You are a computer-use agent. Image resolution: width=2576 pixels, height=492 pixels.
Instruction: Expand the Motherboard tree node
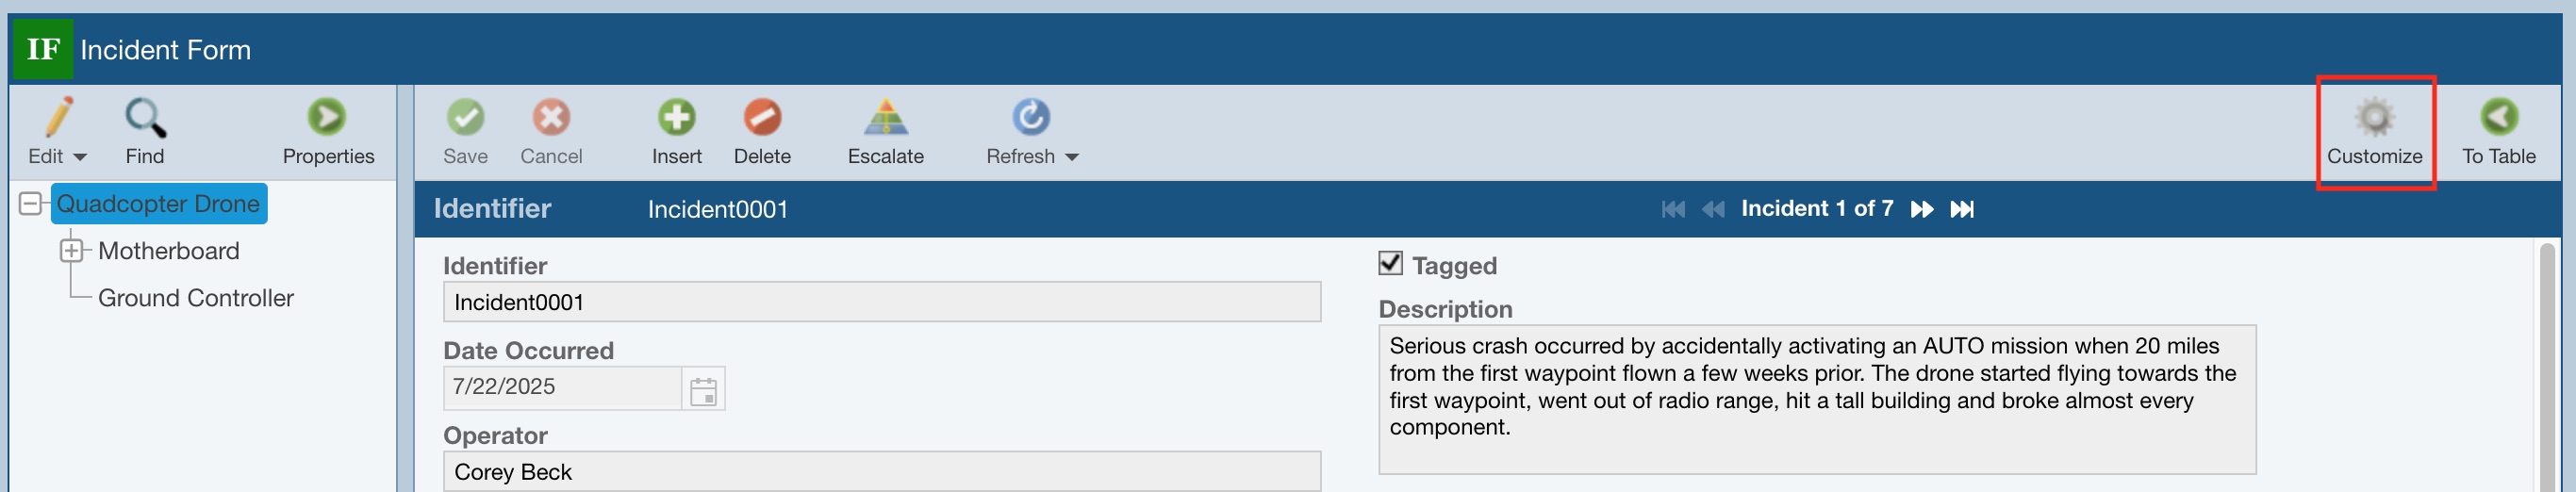pyautogui.click(x=71, y=250)
